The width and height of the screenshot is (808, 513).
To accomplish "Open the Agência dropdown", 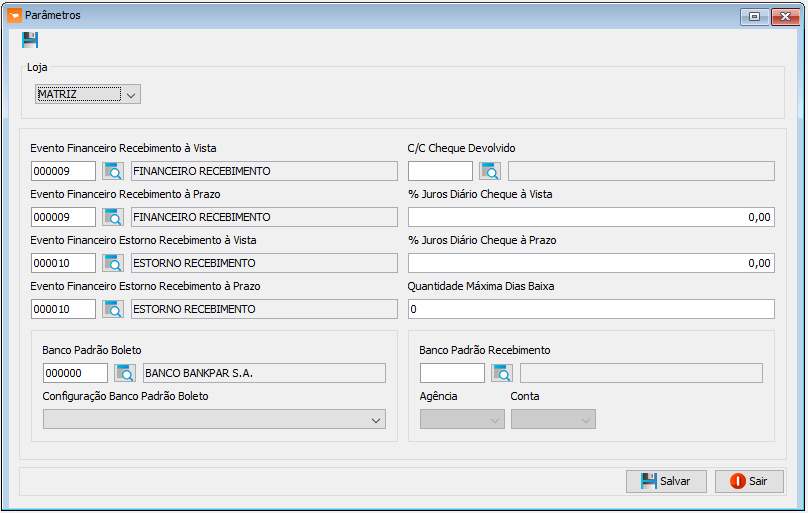I will pos(462,419).
